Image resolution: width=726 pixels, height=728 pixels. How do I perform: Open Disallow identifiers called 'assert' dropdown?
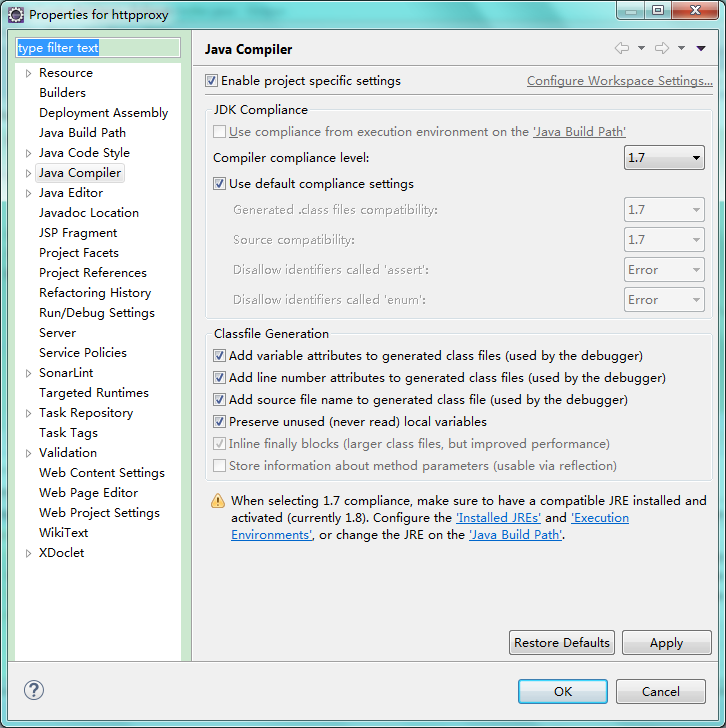[x=664, y=270]
